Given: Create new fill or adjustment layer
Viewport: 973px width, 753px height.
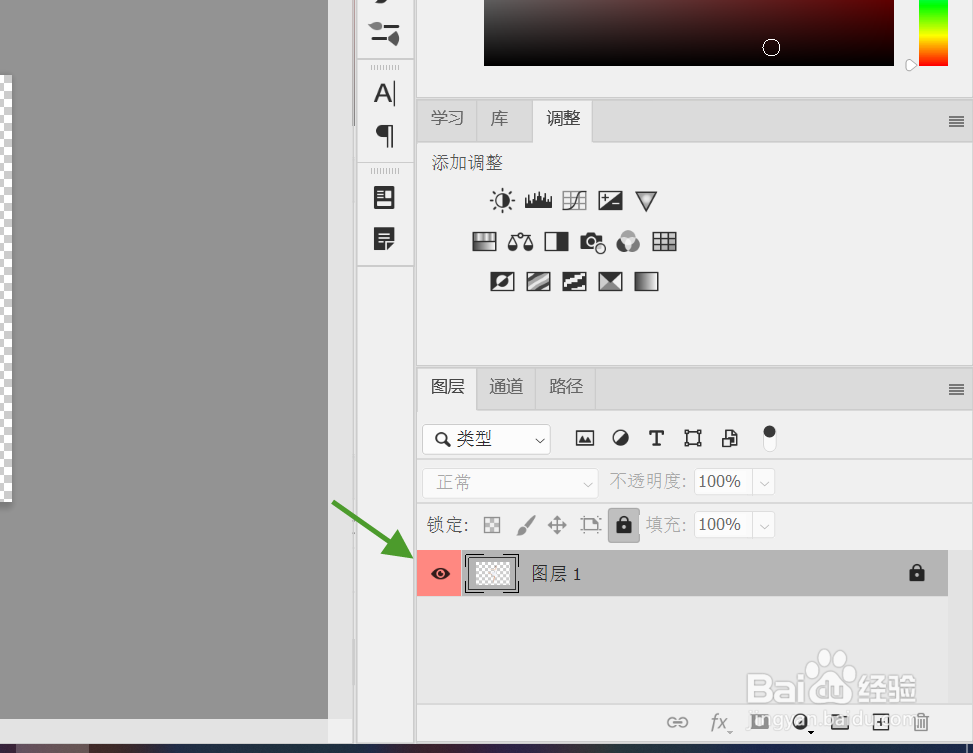Looking at the screenshot, I should 801,722.
